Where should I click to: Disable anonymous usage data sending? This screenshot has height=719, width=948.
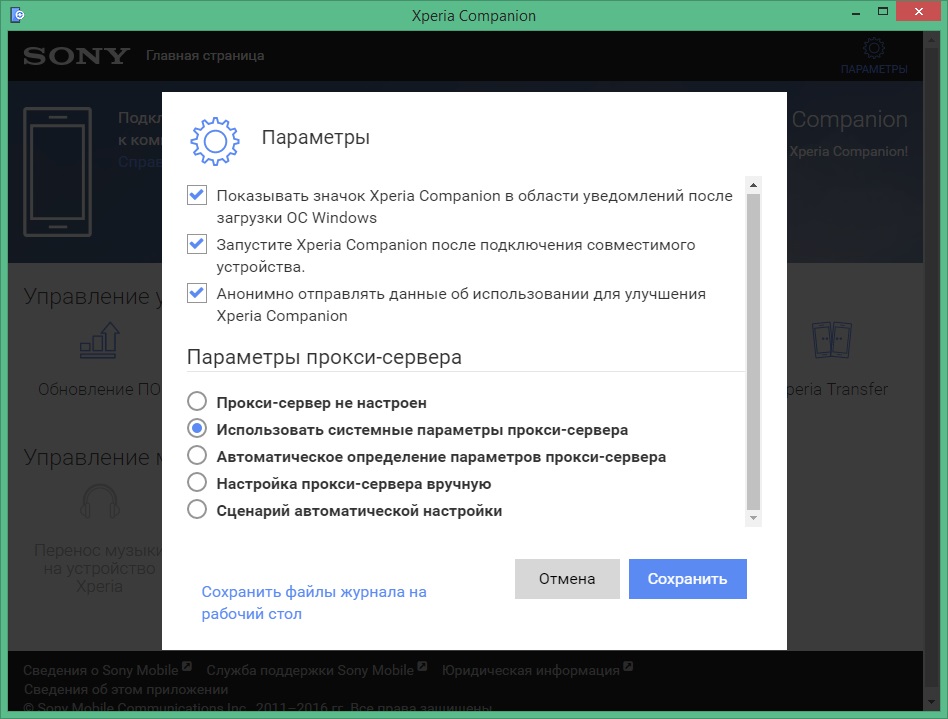196,293
